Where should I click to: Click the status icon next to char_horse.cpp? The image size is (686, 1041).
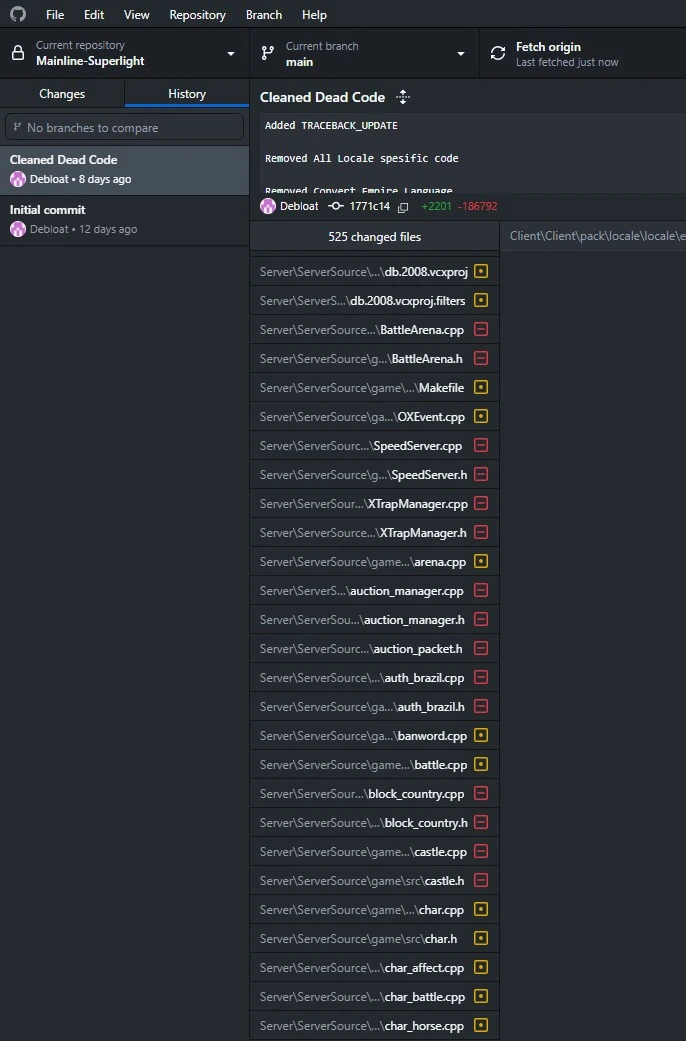(481, 1026)
